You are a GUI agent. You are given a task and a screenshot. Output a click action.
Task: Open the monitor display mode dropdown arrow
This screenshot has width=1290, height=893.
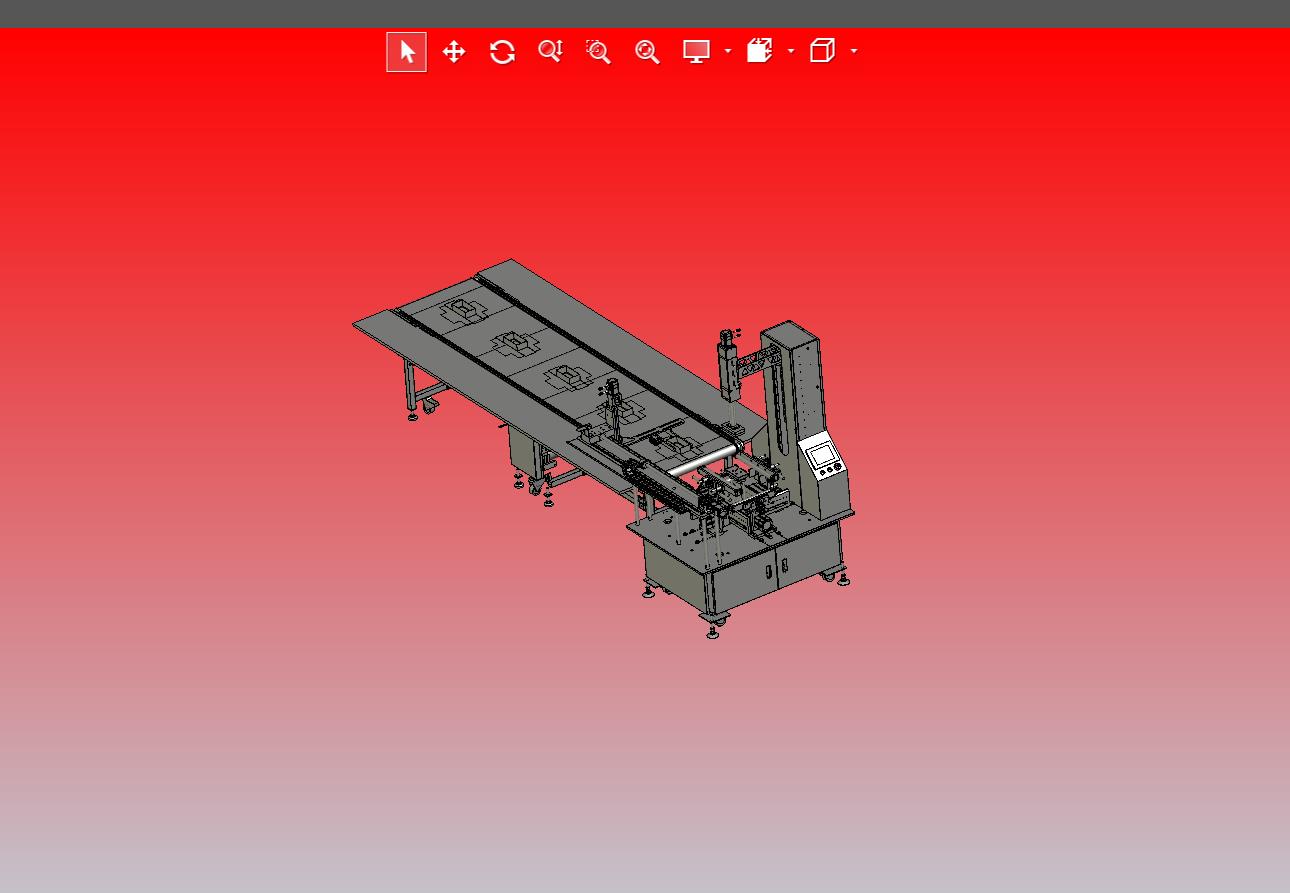point(728,51)
